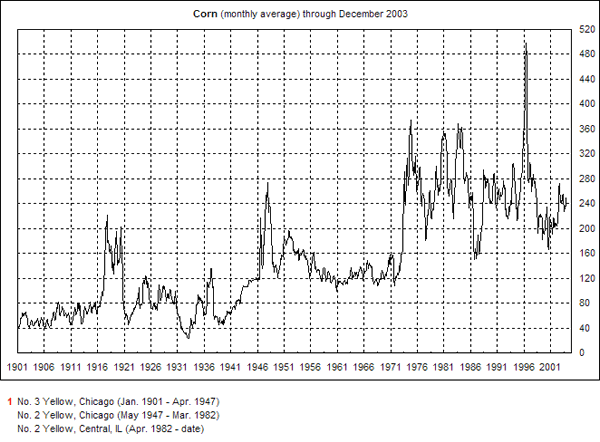The width and height of the screenshot is (600, 442).
Task: Click the price peak just after 1946
Action: pyautogui.click(x=267, y=184)
